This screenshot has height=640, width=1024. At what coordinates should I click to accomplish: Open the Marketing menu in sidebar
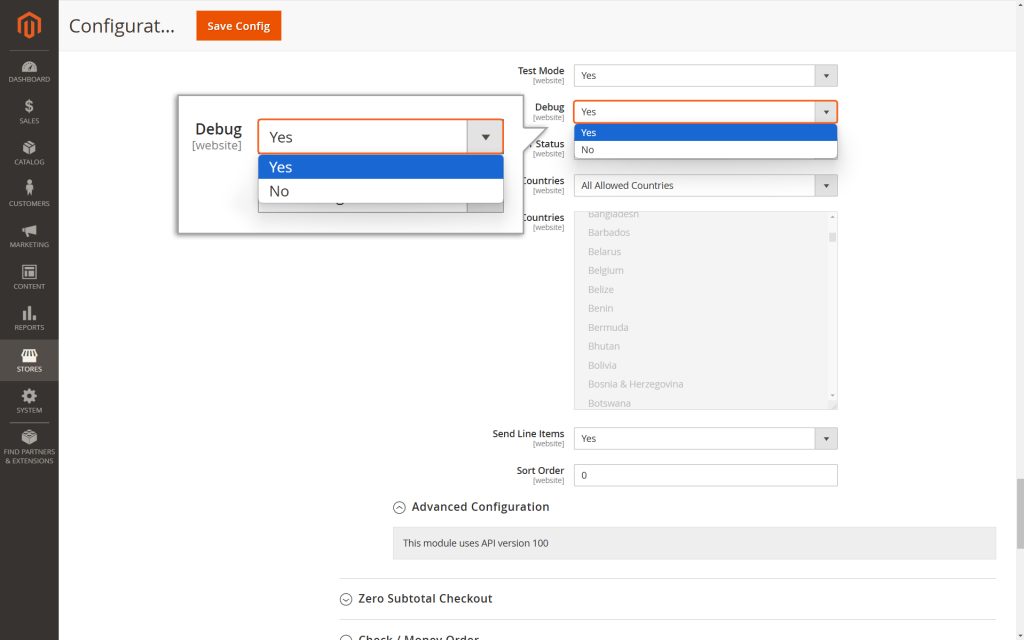click(x=29, y=236)
